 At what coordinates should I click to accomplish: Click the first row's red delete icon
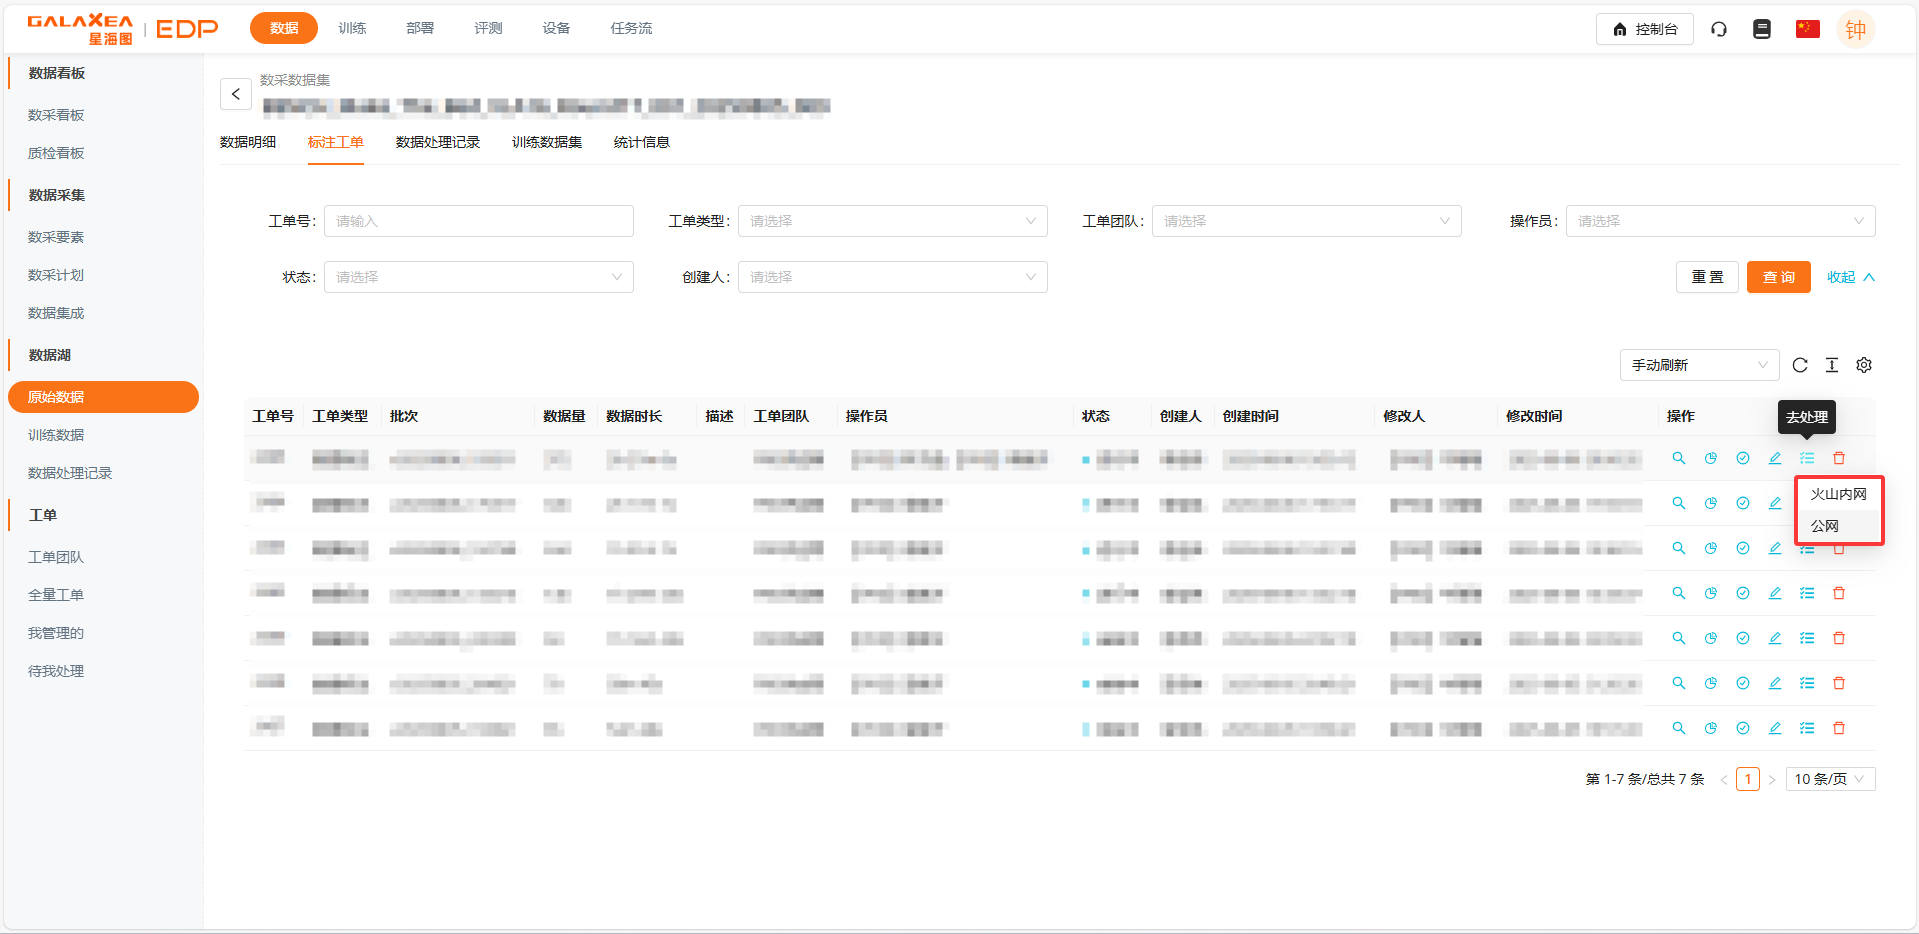pyautogui.click(x=1839, y=458)
